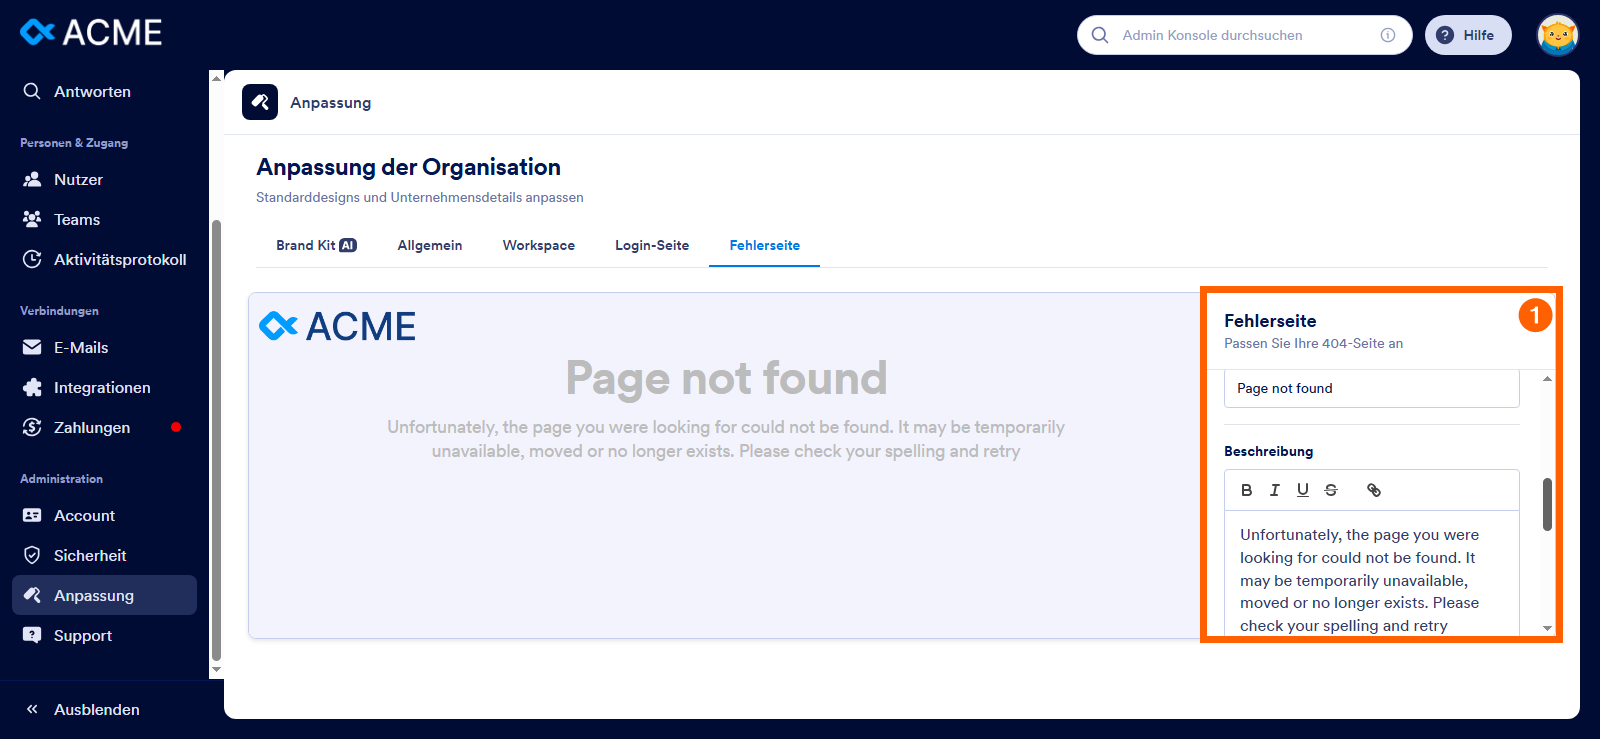Open Integrationen in sidebar
The width and height of the screenshot is (1600, 739).
[x=104, y=387]
